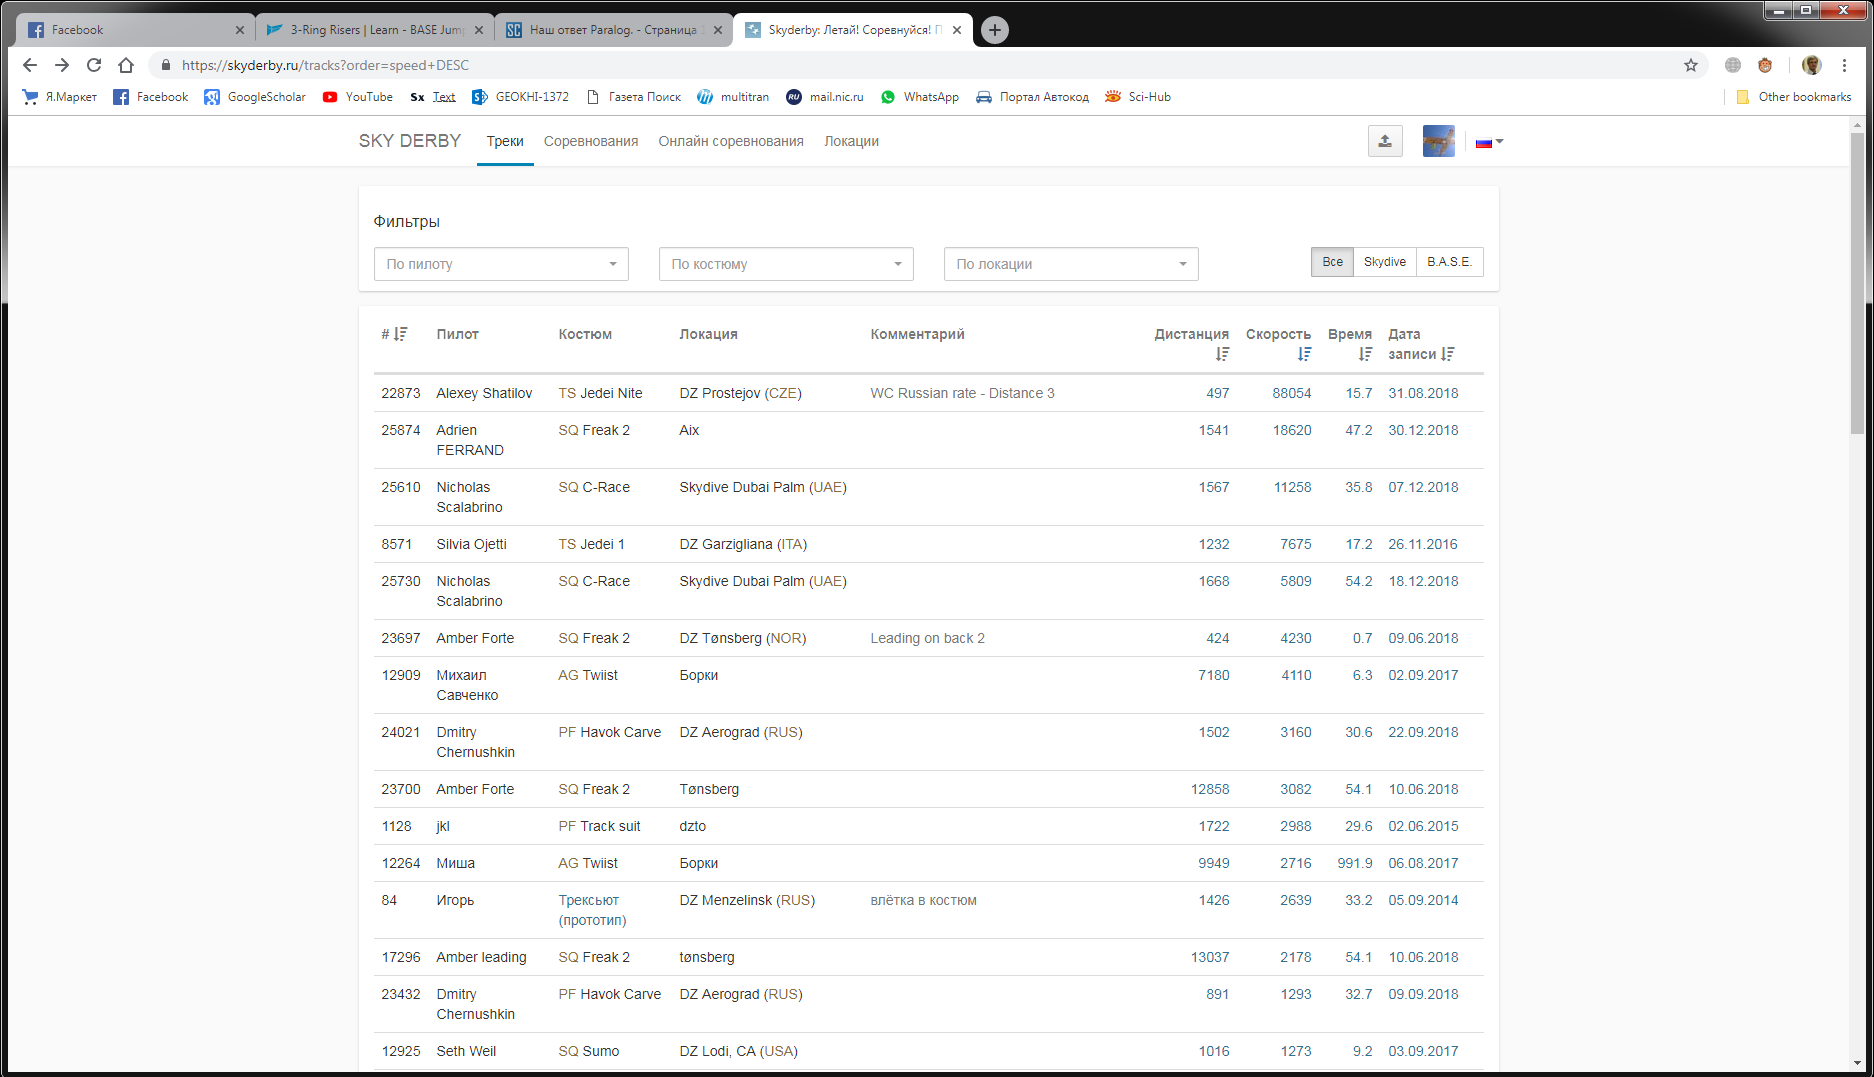This screenshot has width=1874, height=1077.
Task: Click the upload track icon button
Action: tap(1385, 141)
